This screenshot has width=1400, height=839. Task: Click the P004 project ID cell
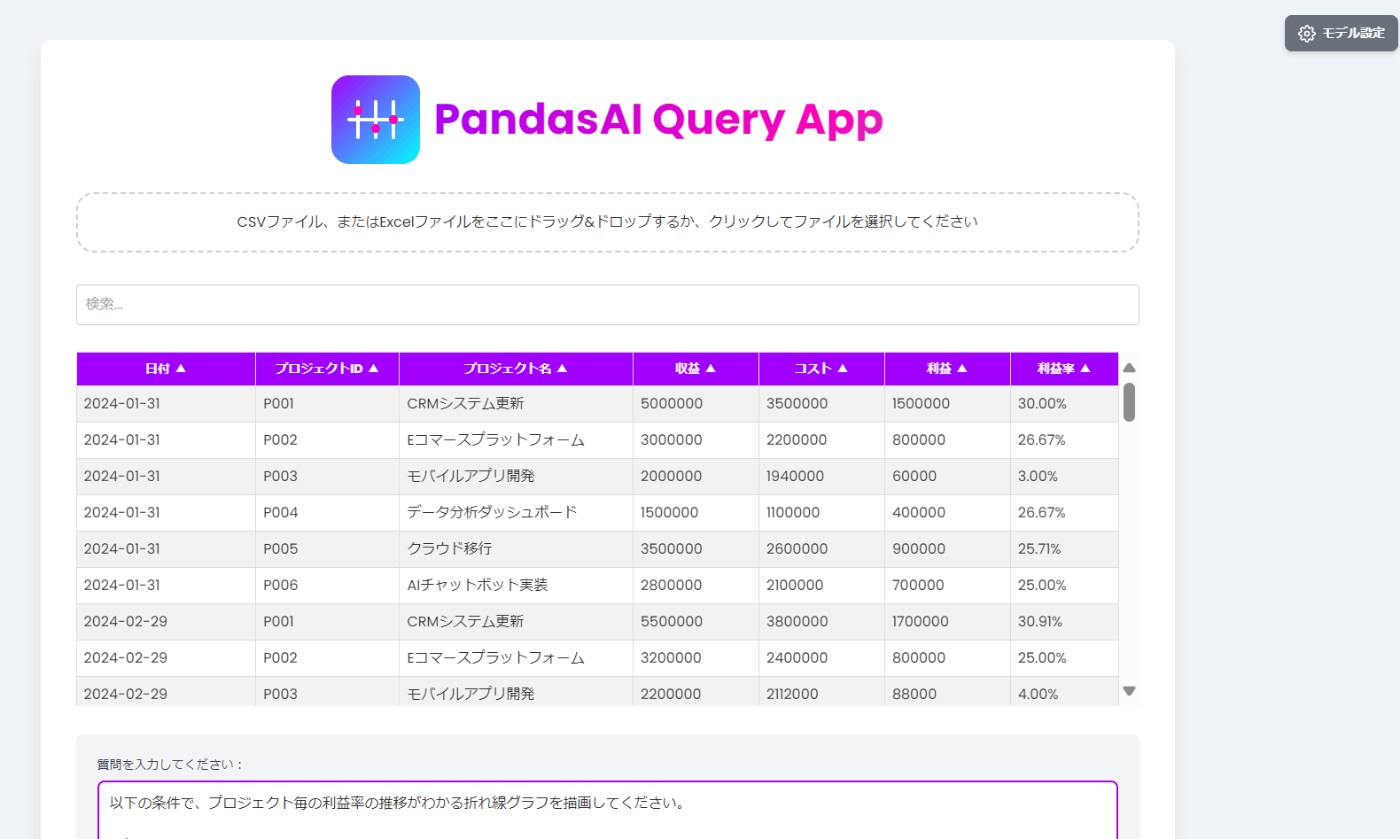327,512
